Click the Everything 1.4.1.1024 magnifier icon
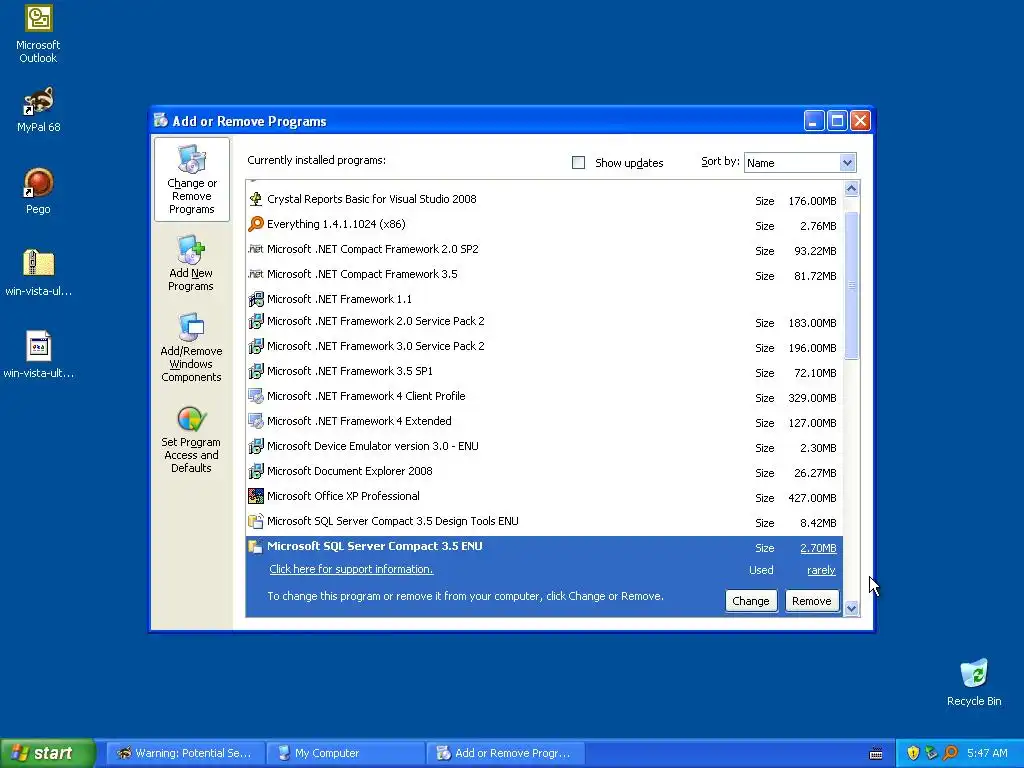The width and height of the screenshot is (1024, 768). [x=256, y=224]
